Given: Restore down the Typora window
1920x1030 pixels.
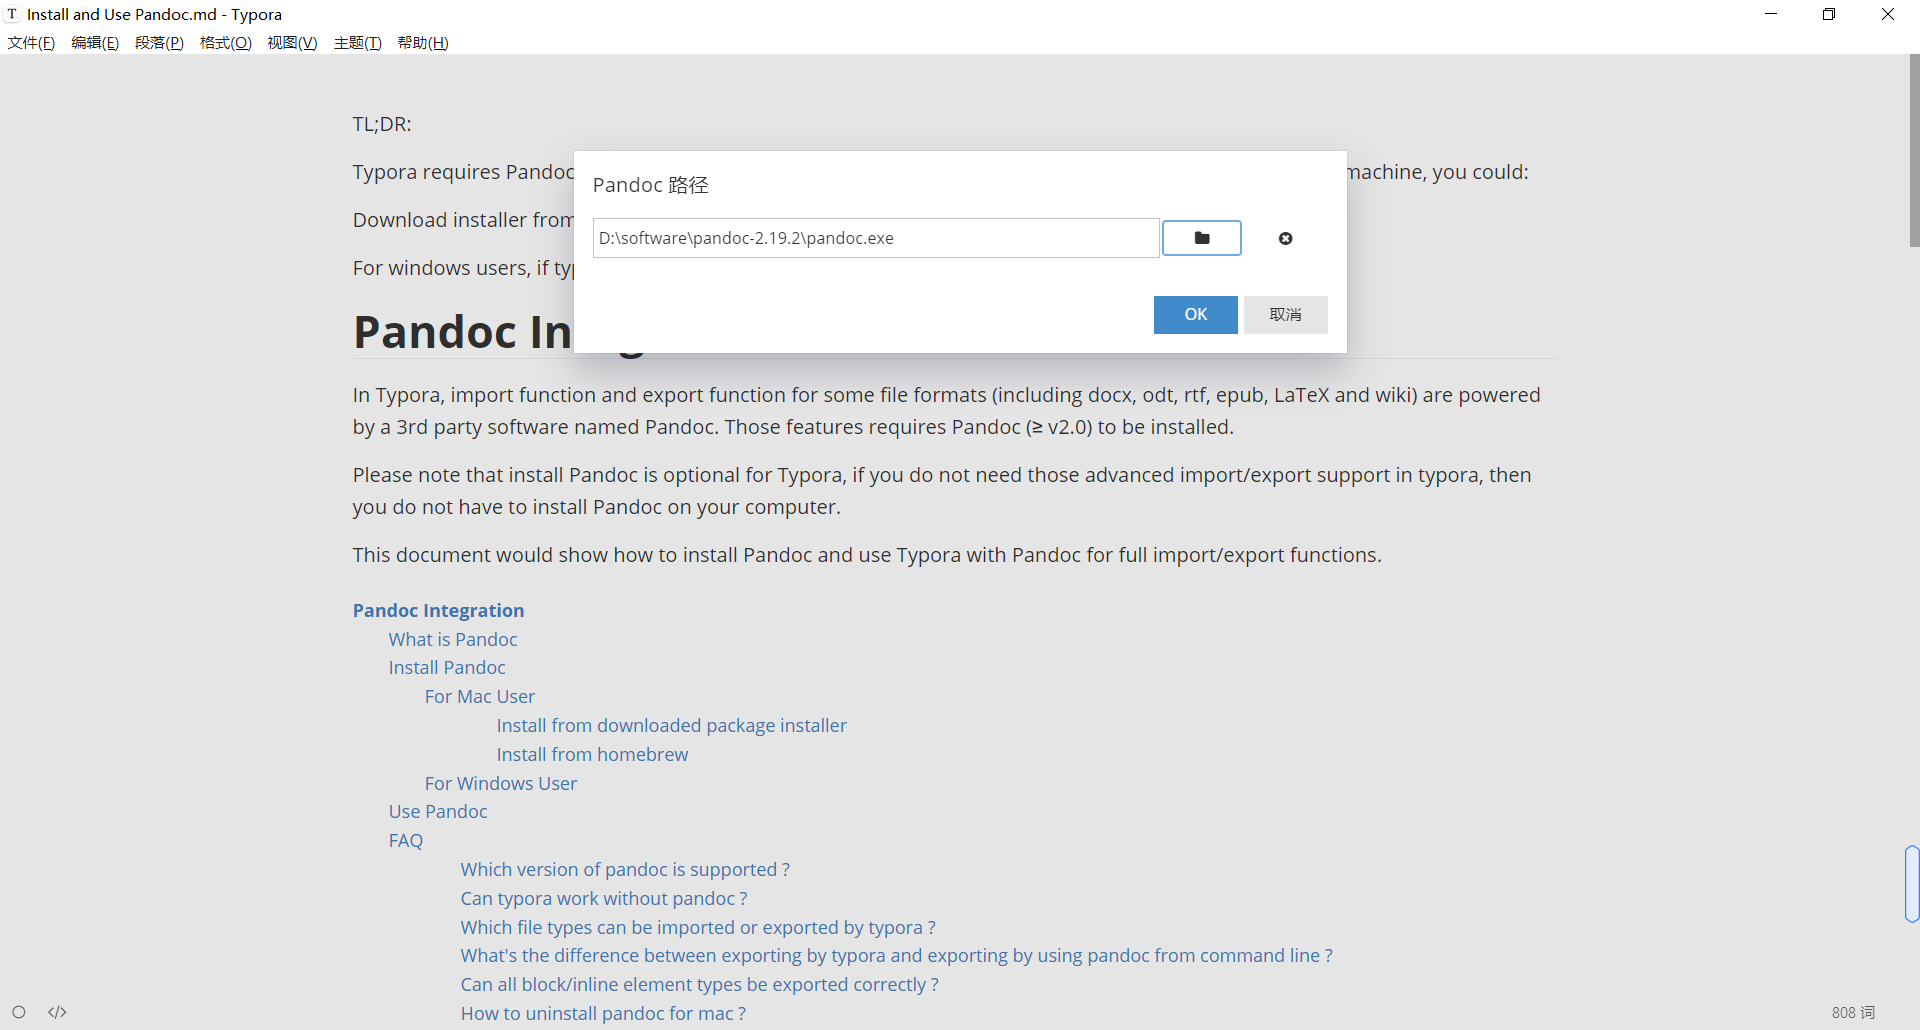Looking at the screenshot, I should click(x=1829, y=14).
